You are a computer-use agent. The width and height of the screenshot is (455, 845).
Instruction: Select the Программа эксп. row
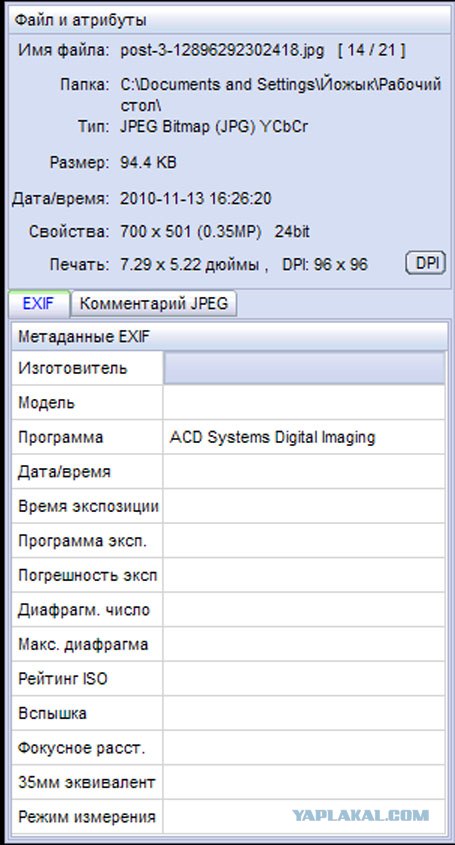pos(229,541)
